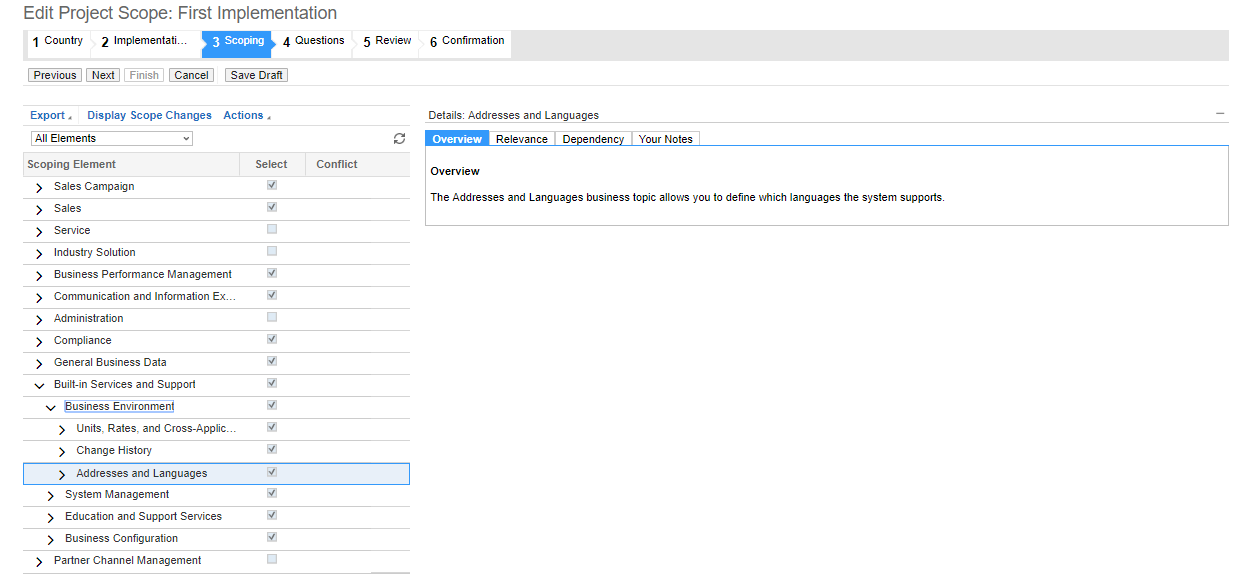Open the Your Notes tab
This screenshot has width=1247, height=583.
pyautogui.click(x=665, y=139)
